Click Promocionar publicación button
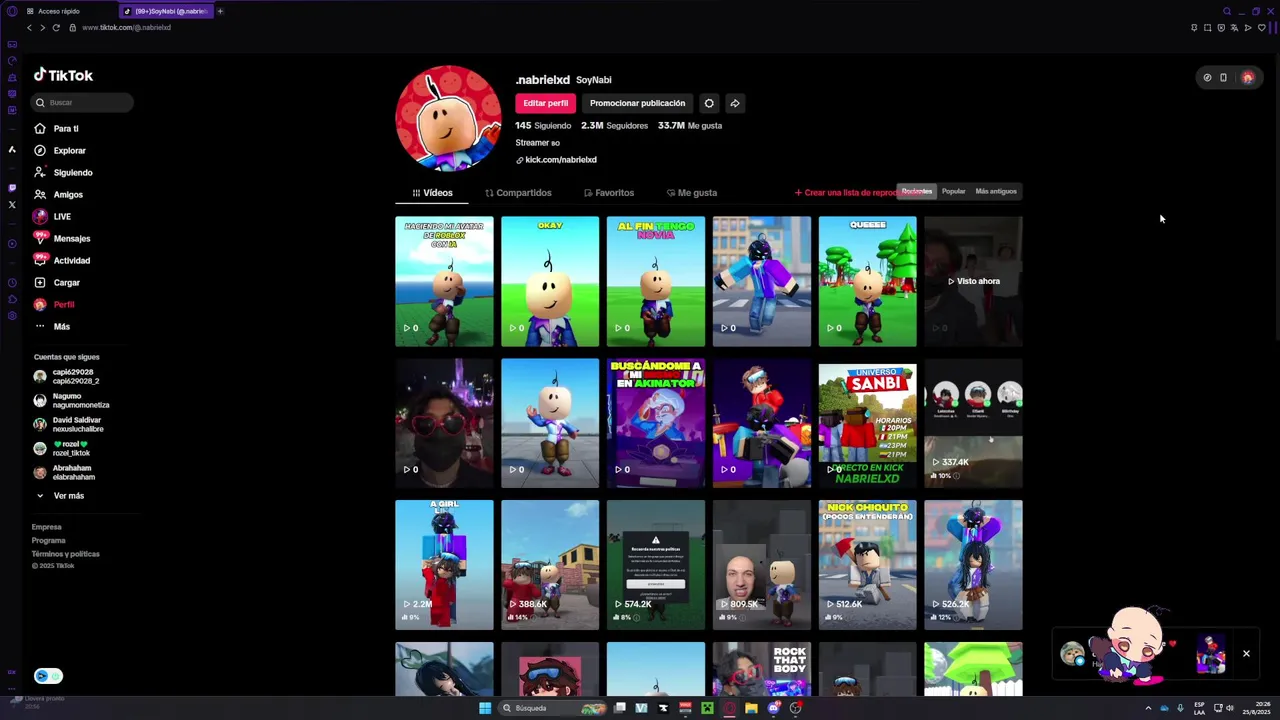 pyautogui.click(x=637, y=103)
